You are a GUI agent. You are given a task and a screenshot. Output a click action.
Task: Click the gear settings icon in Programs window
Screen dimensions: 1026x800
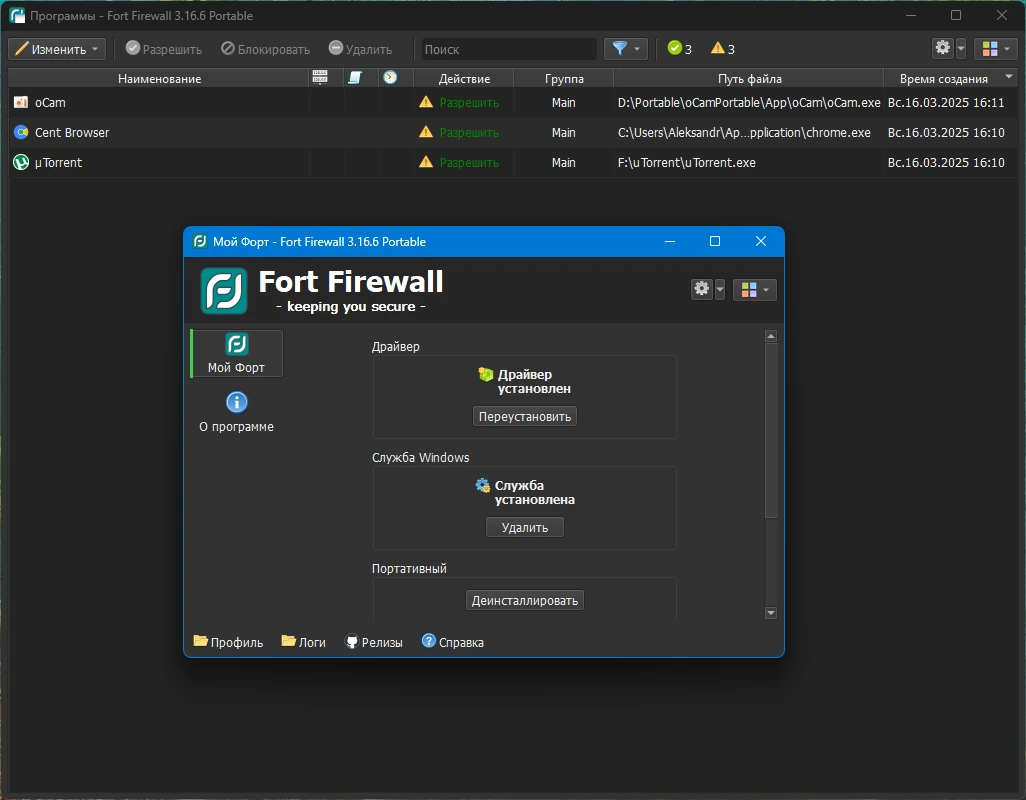[943, 48]
